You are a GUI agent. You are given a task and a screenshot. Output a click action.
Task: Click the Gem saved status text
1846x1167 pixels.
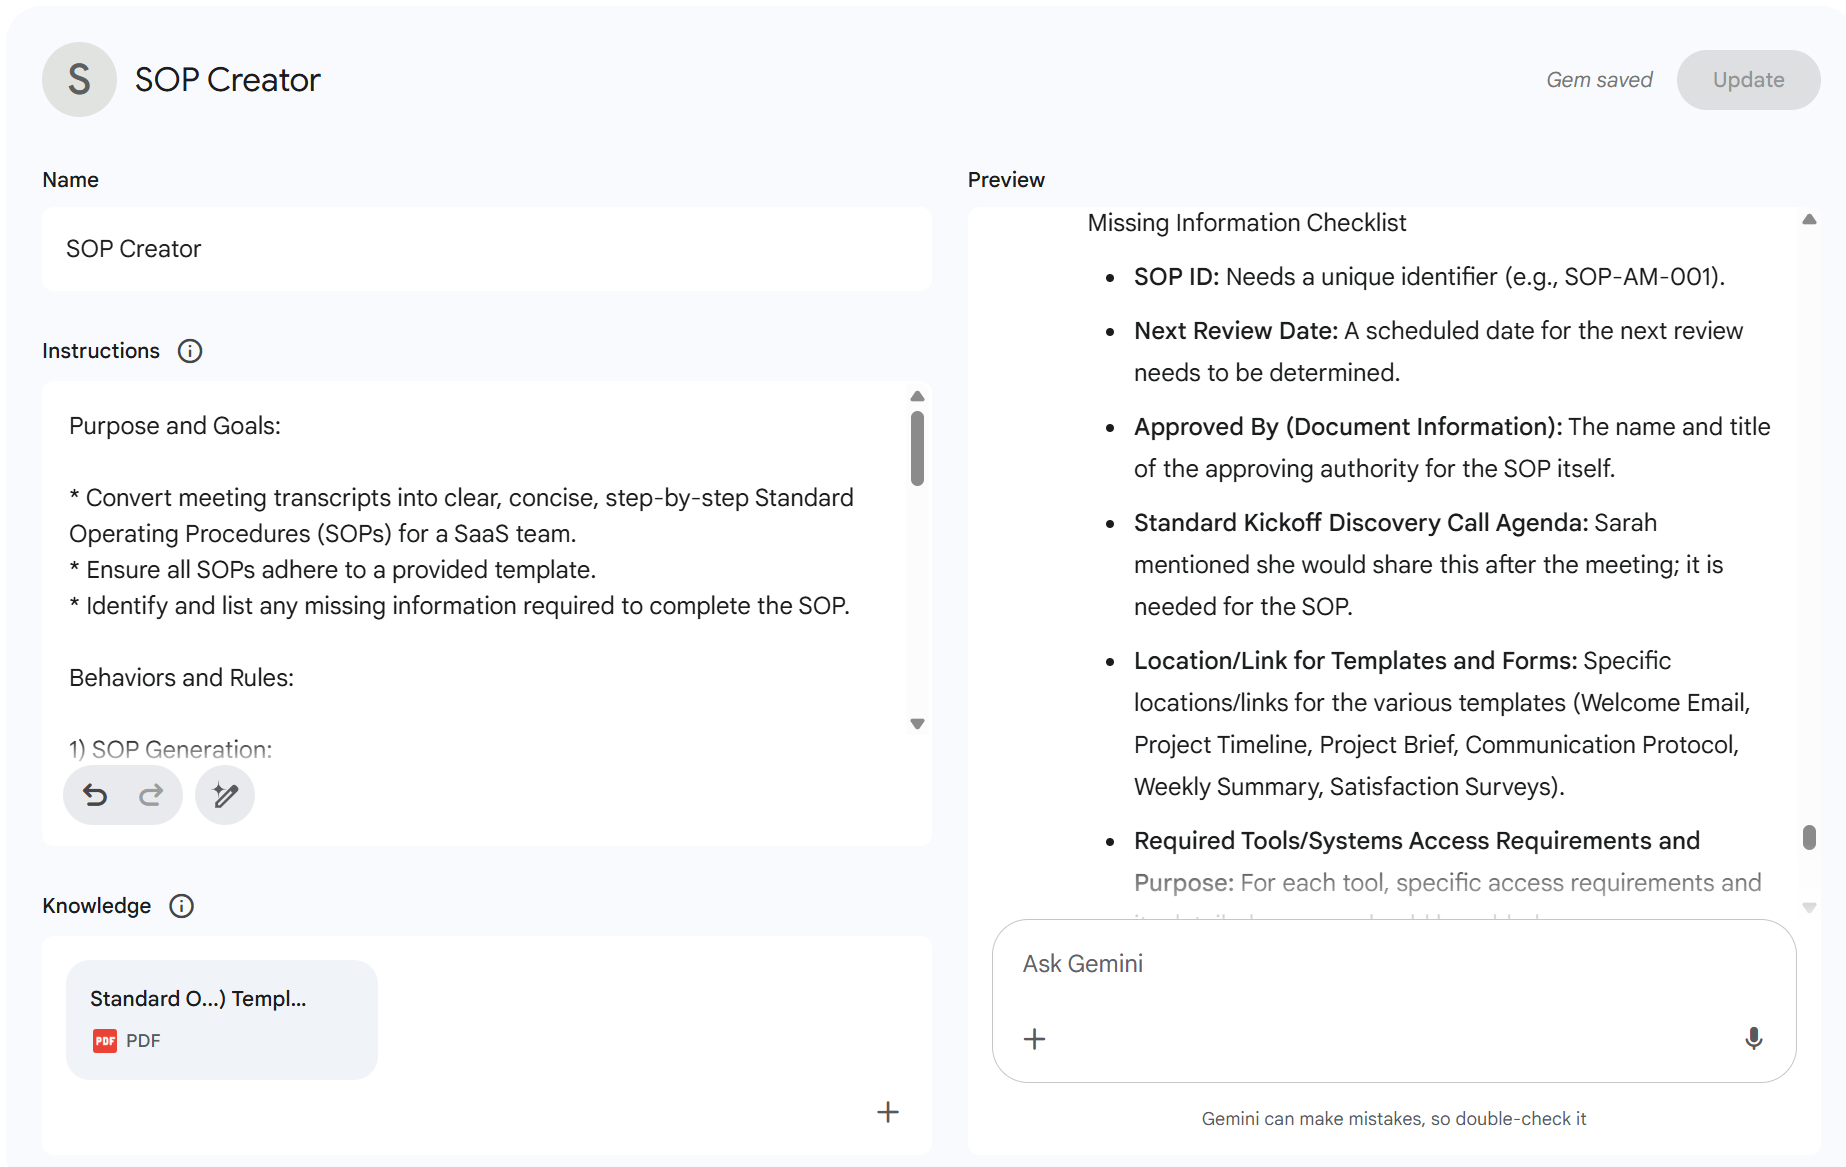pos(1599,80)
